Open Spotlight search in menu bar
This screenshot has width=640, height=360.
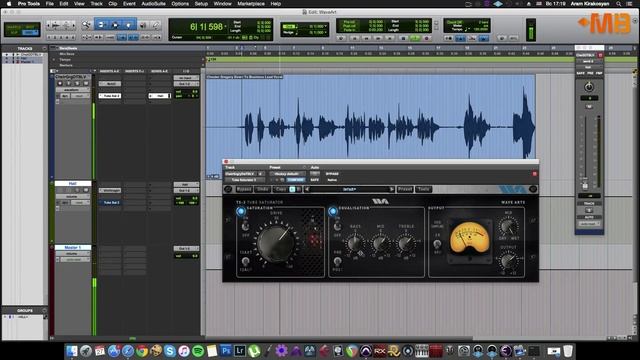pos(619,4)
